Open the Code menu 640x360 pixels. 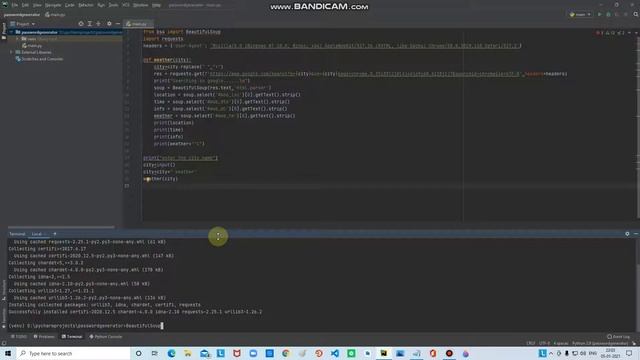(70, 5)
